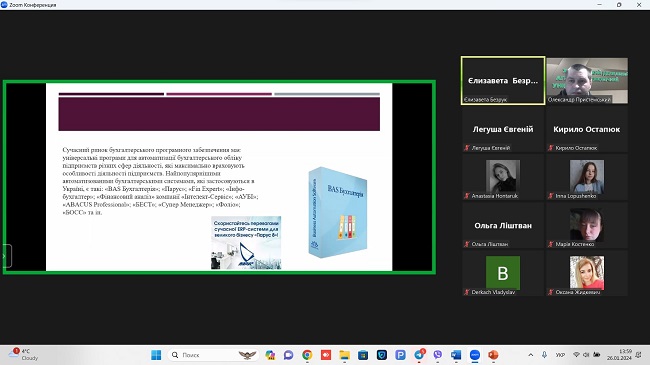Open the weather widget showing Cloudy
Image resolution: width=650 pixels, height=365 pixels.
tap(24, 355)
